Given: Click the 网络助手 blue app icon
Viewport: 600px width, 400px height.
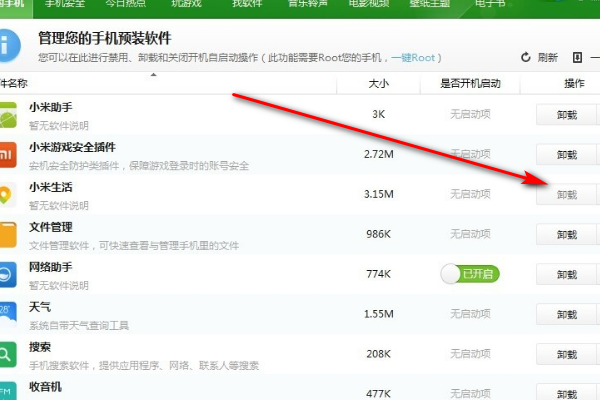Looking at the screenshot, I should 8,274.
